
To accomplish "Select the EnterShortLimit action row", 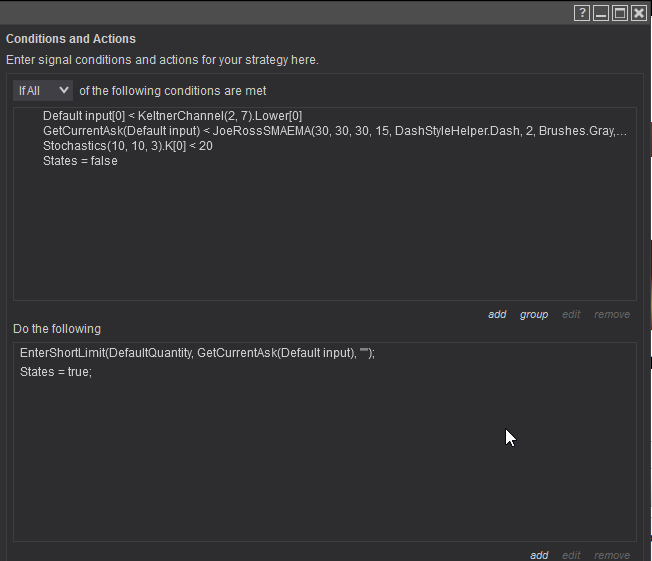I will pos(197,353).
